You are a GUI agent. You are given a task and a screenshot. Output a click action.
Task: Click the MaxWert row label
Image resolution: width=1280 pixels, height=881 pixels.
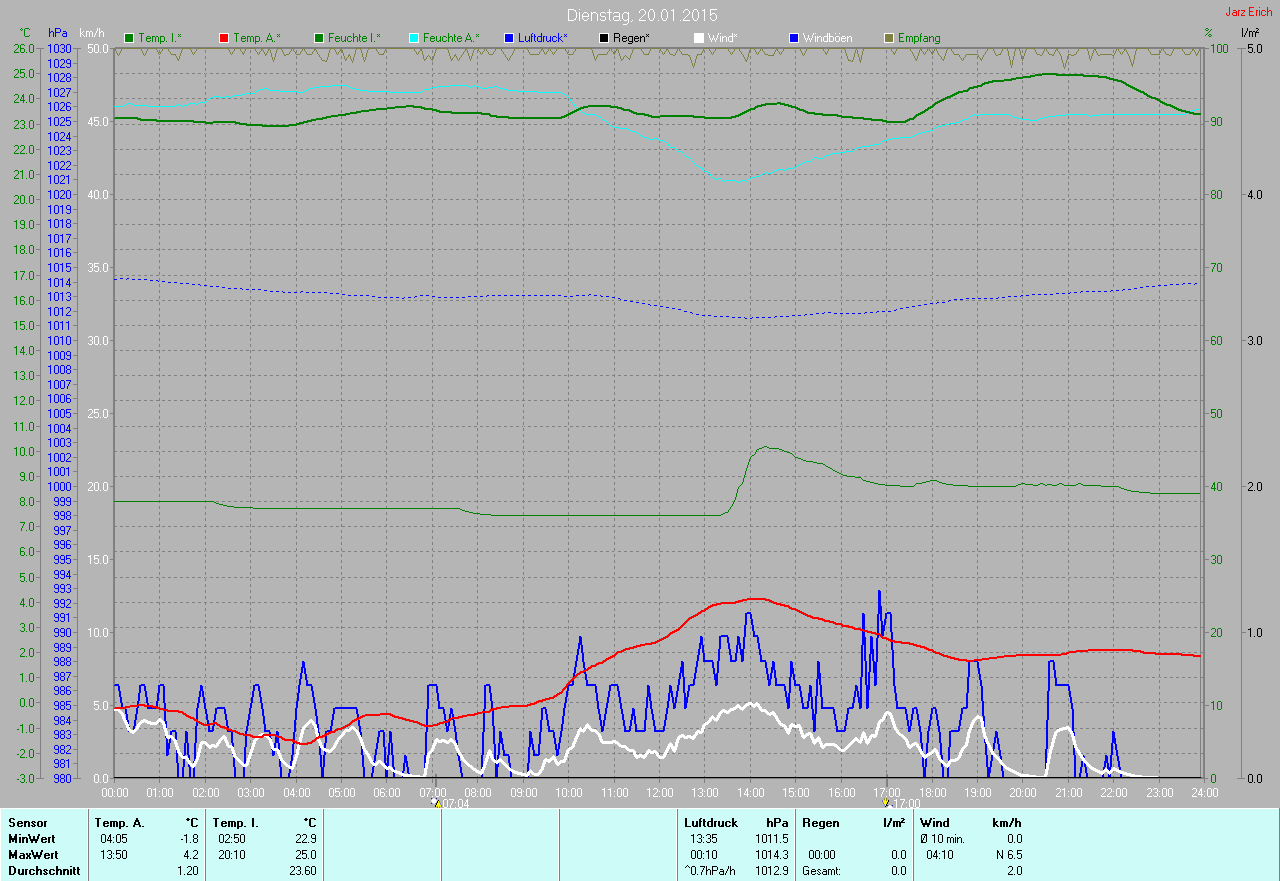click(33, 855)
